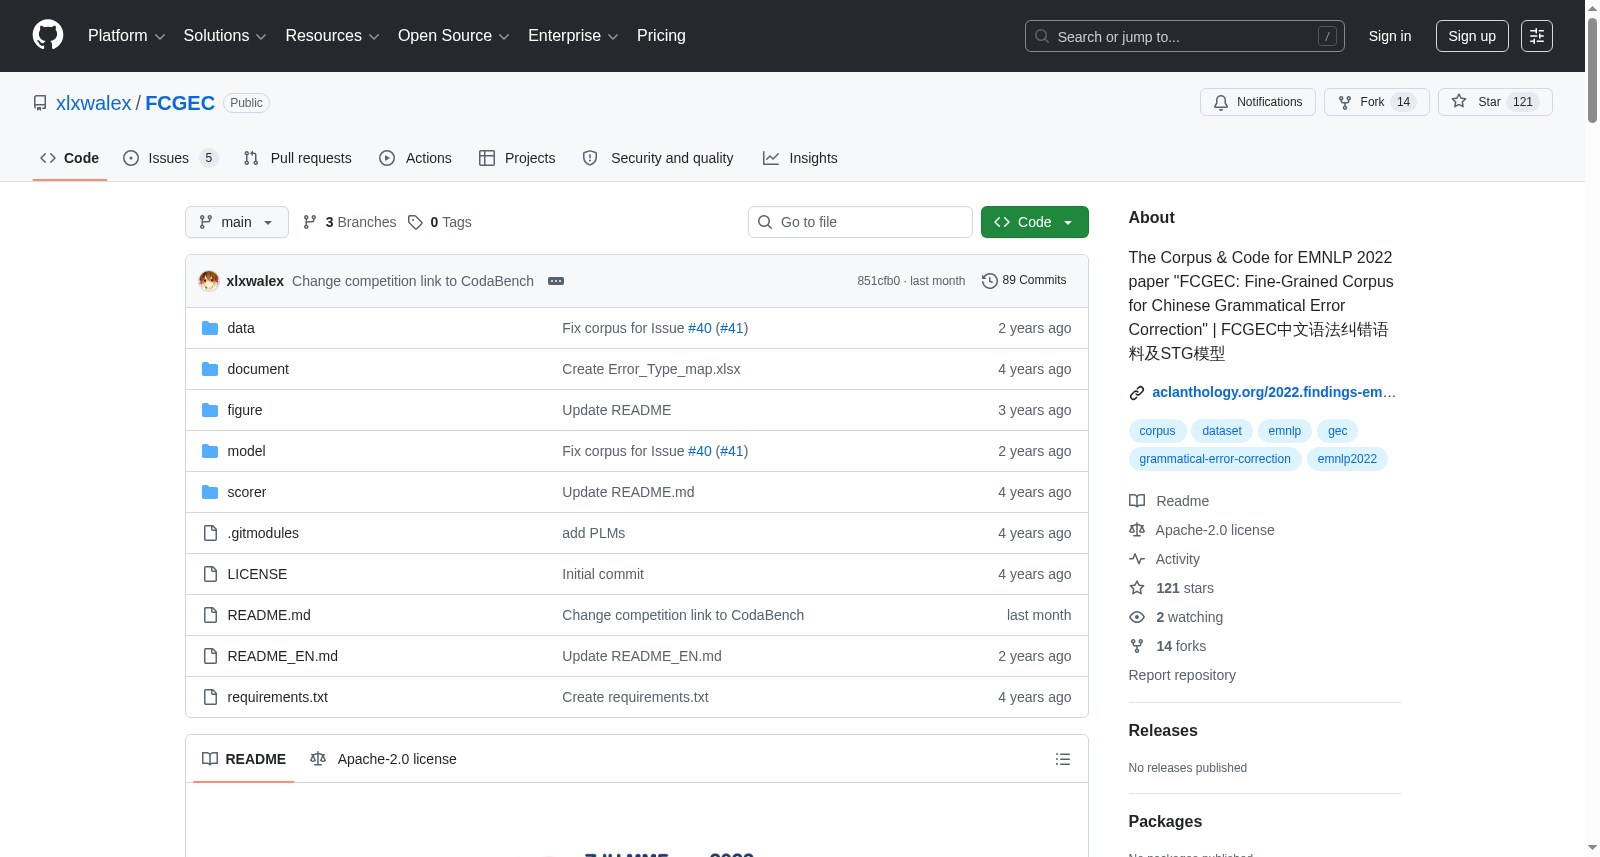Open the aclanthology.org paper link

(1274, 392)
